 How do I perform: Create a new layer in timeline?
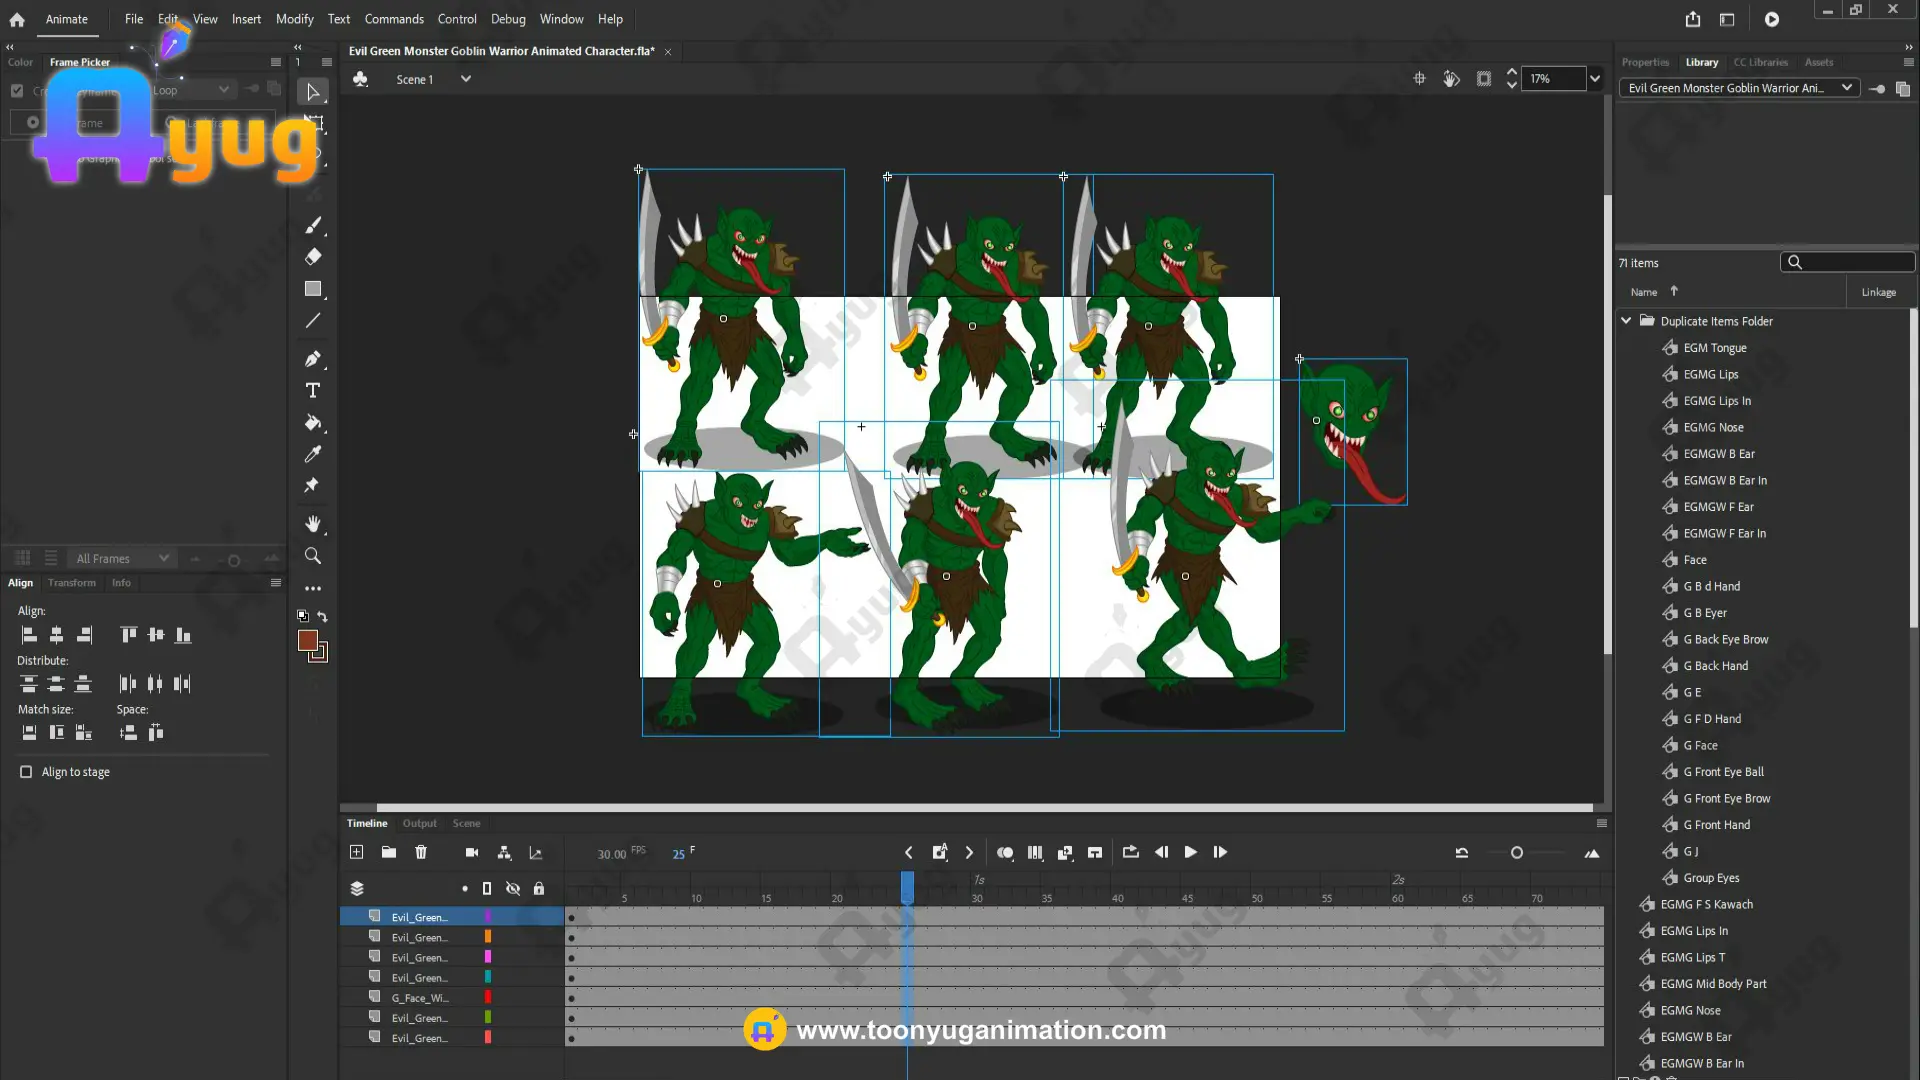(357, 852)
